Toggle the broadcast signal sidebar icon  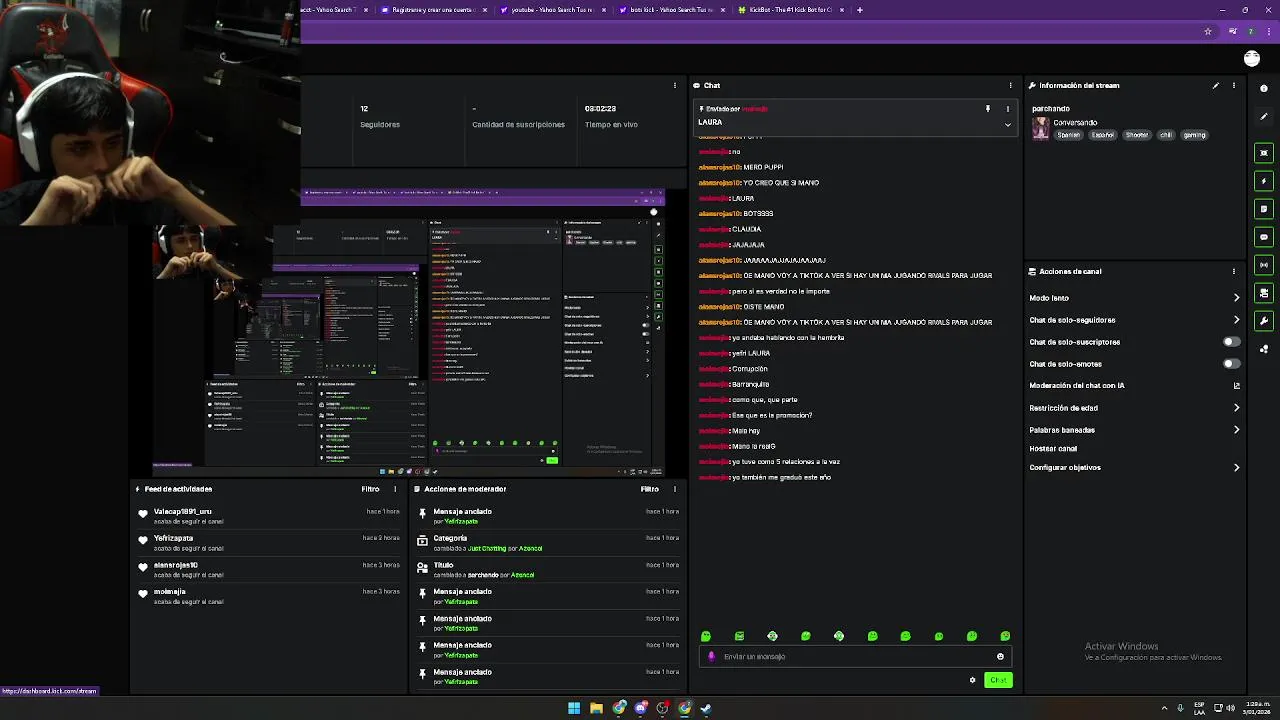coord(1264,265)
